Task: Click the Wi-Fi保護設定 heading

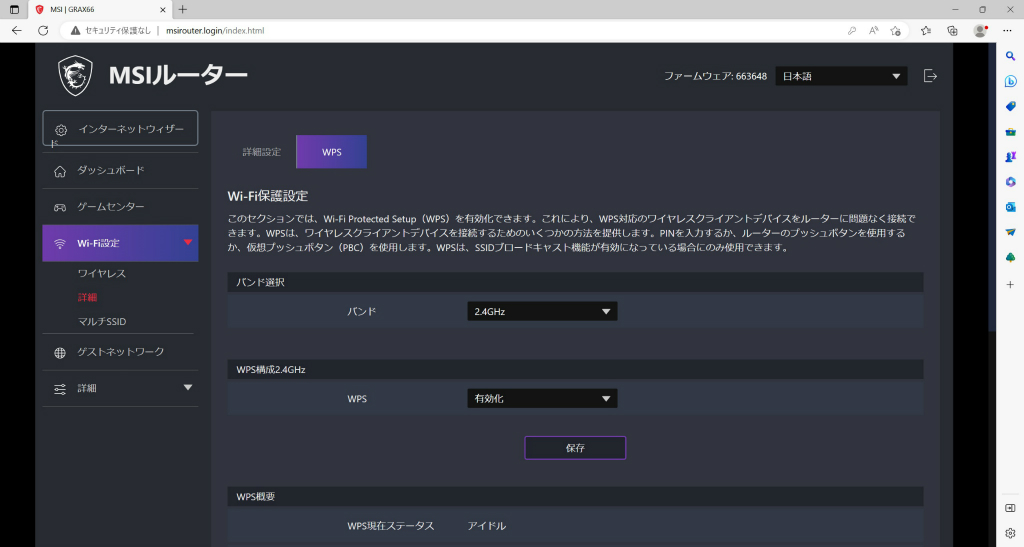Action: point(268,196)
